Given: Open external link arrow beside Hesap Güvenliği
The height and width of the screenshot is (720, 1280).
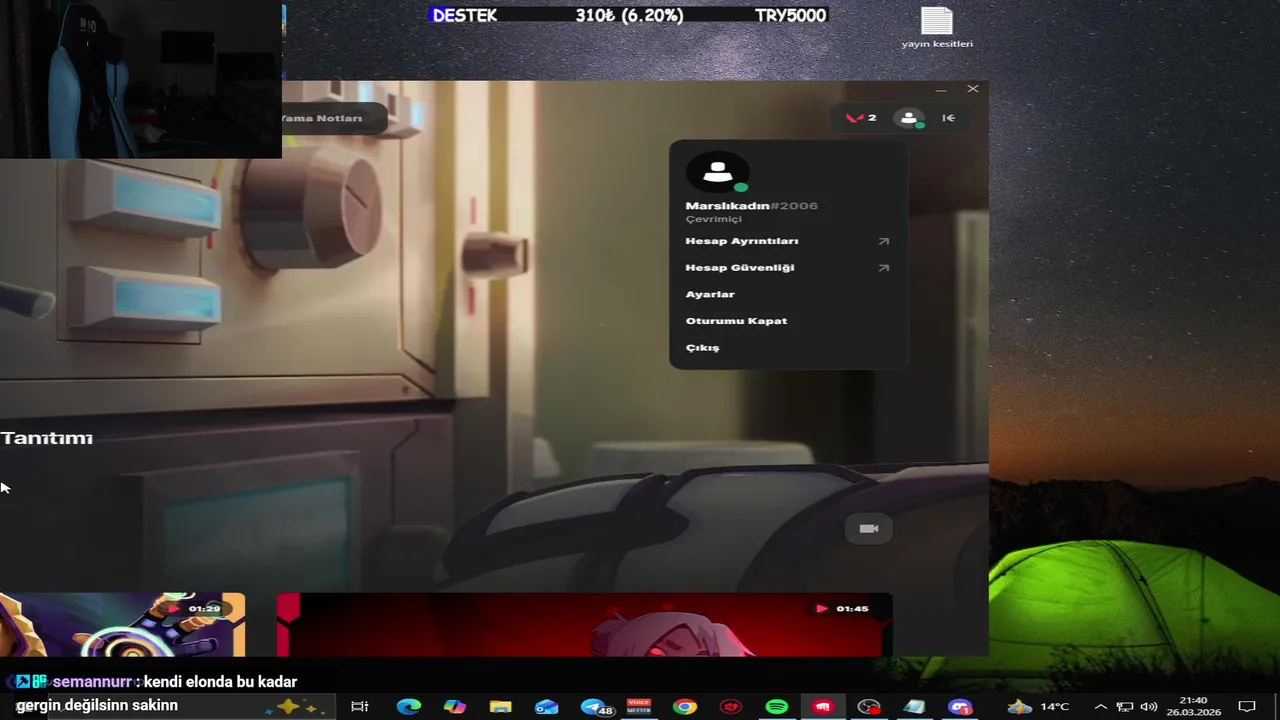Looking at the screenshot, I should point(883,268).
